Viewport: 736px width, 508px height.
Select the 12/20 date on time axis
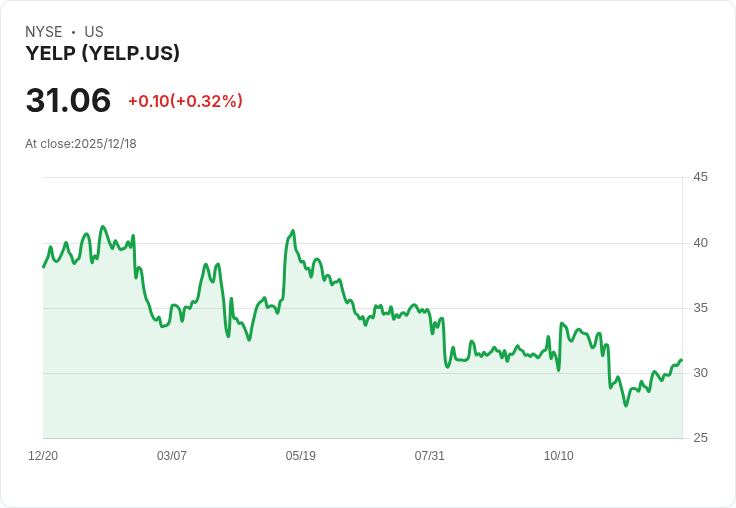tap(43, 456)
